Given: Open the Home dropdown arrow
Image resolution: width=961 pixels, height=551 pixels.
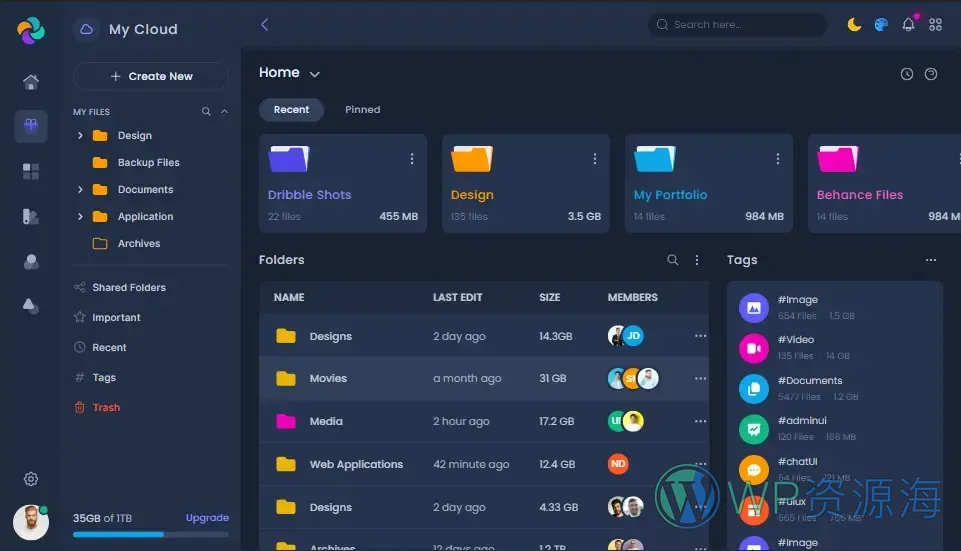Looking at the screenshot, I should (315, 74).
